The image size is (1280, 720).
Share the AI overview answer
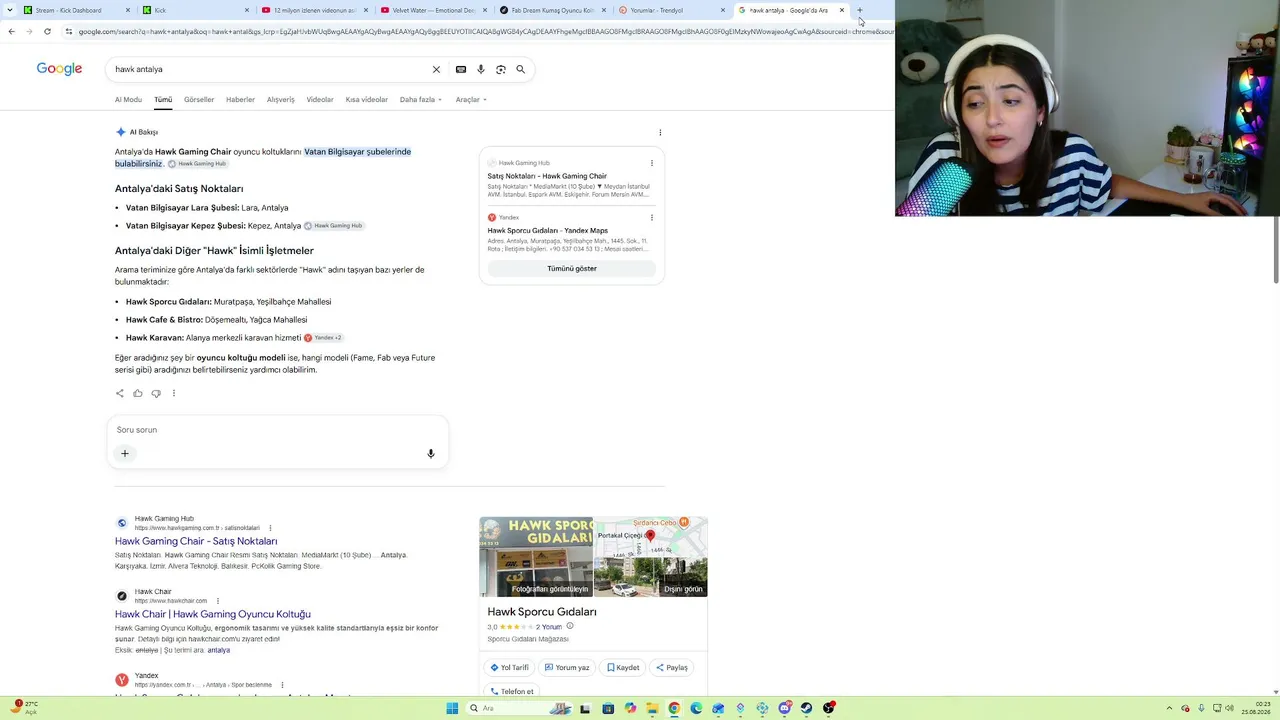(120, 393)
